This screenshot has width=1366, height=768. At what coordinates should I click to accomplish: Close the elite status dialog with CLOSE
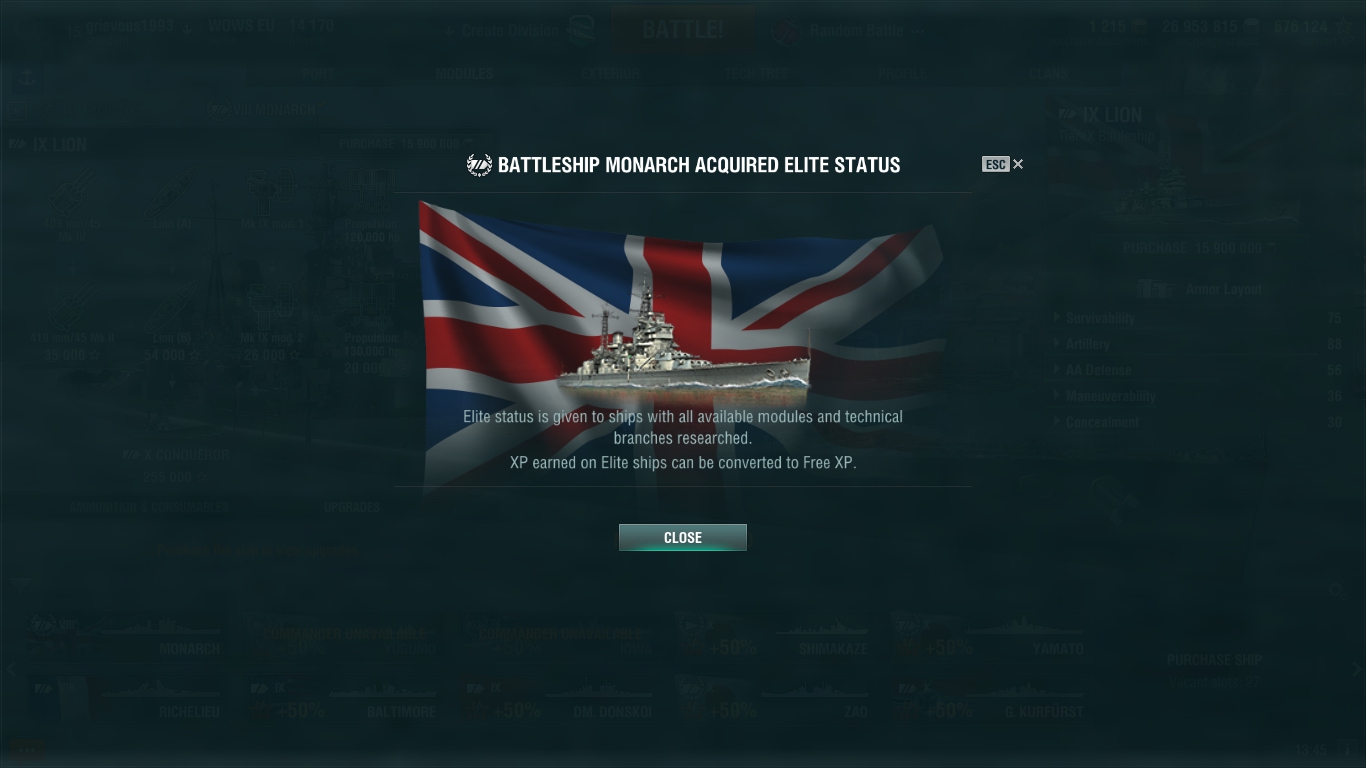point(683,537)
